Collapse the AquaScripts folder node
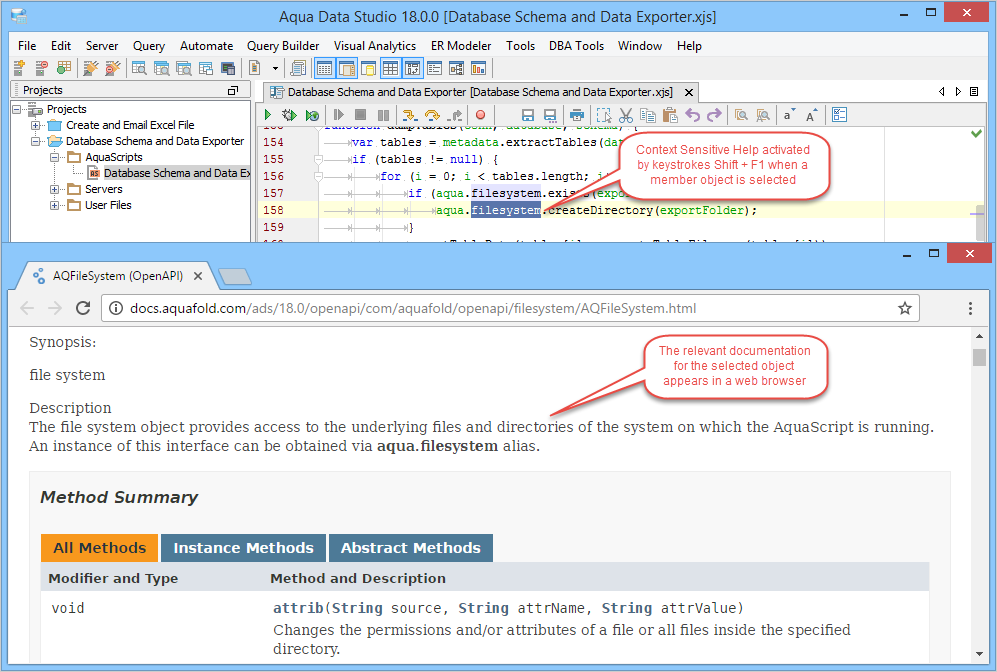The image size is (997, 672). click(x=55, y=157)
